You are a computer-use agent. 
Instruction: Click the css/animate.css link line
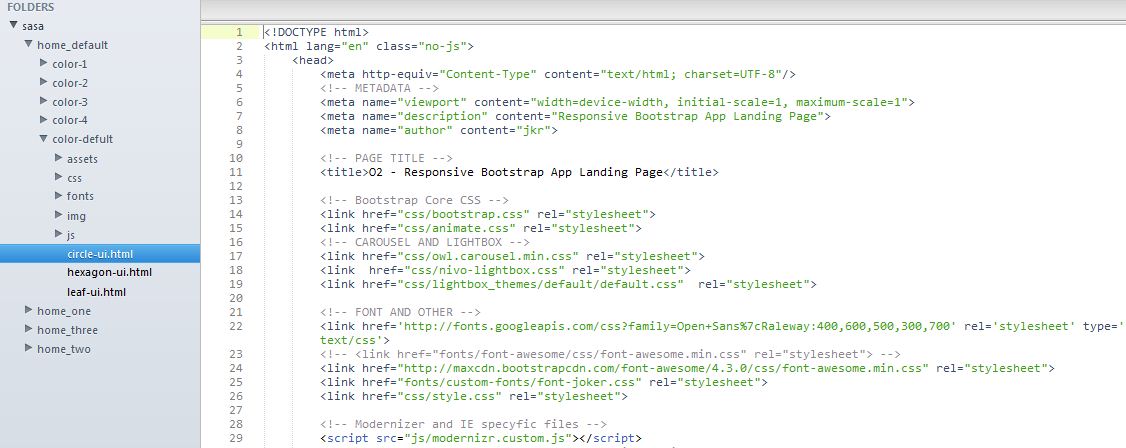480,228
